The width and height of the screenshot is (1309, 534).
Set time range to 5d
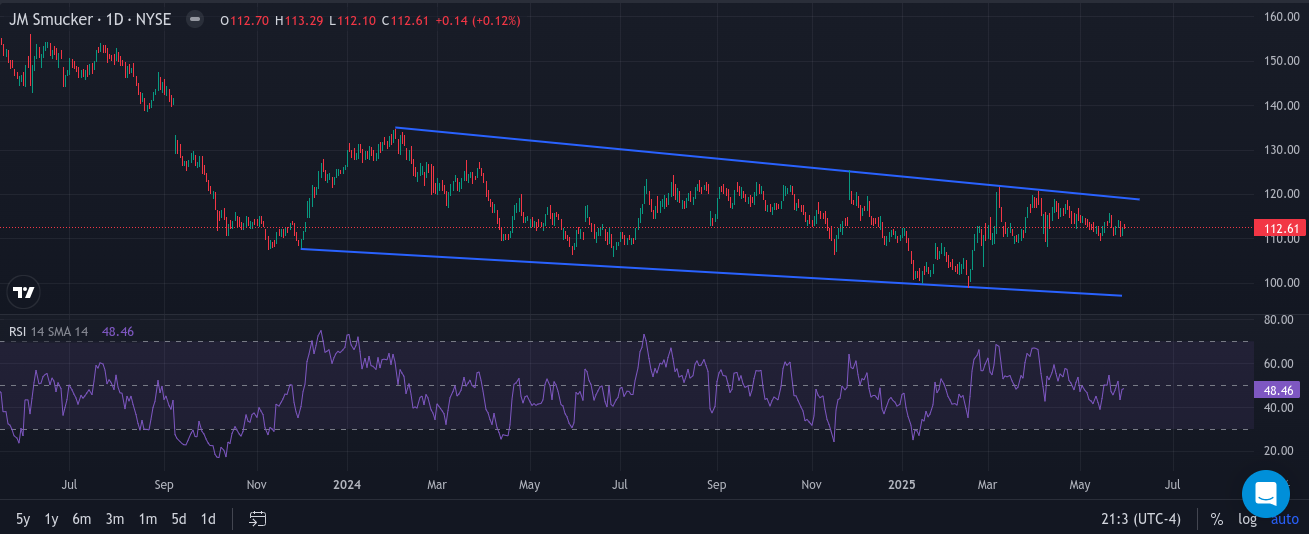(178, 519)
